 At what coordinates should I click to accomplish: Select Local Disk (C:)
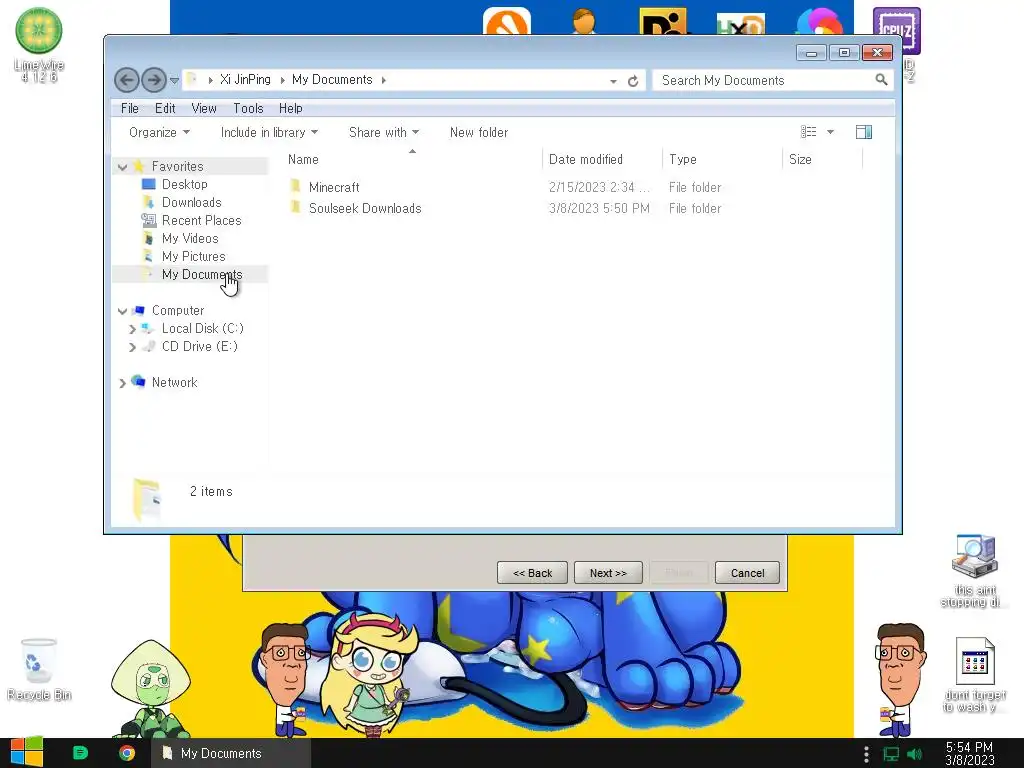202,328
